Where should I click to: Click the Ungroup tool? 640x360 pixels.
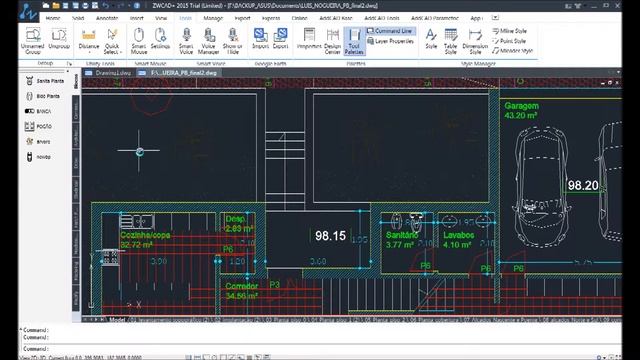59,39
